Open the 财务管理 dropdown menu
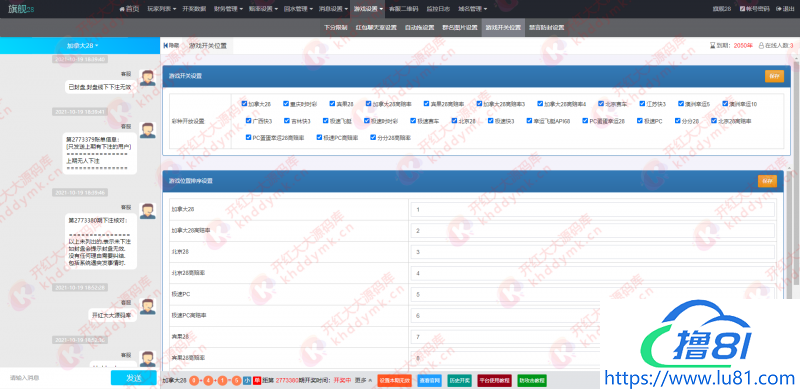This screenshot has width=800, height=389. [x=228, y=9]
